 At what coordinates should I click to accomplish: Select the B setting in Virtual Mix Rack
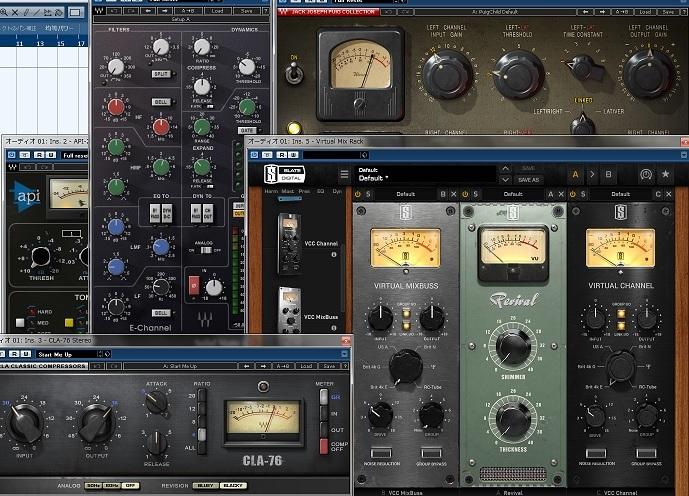pos(608,174)
